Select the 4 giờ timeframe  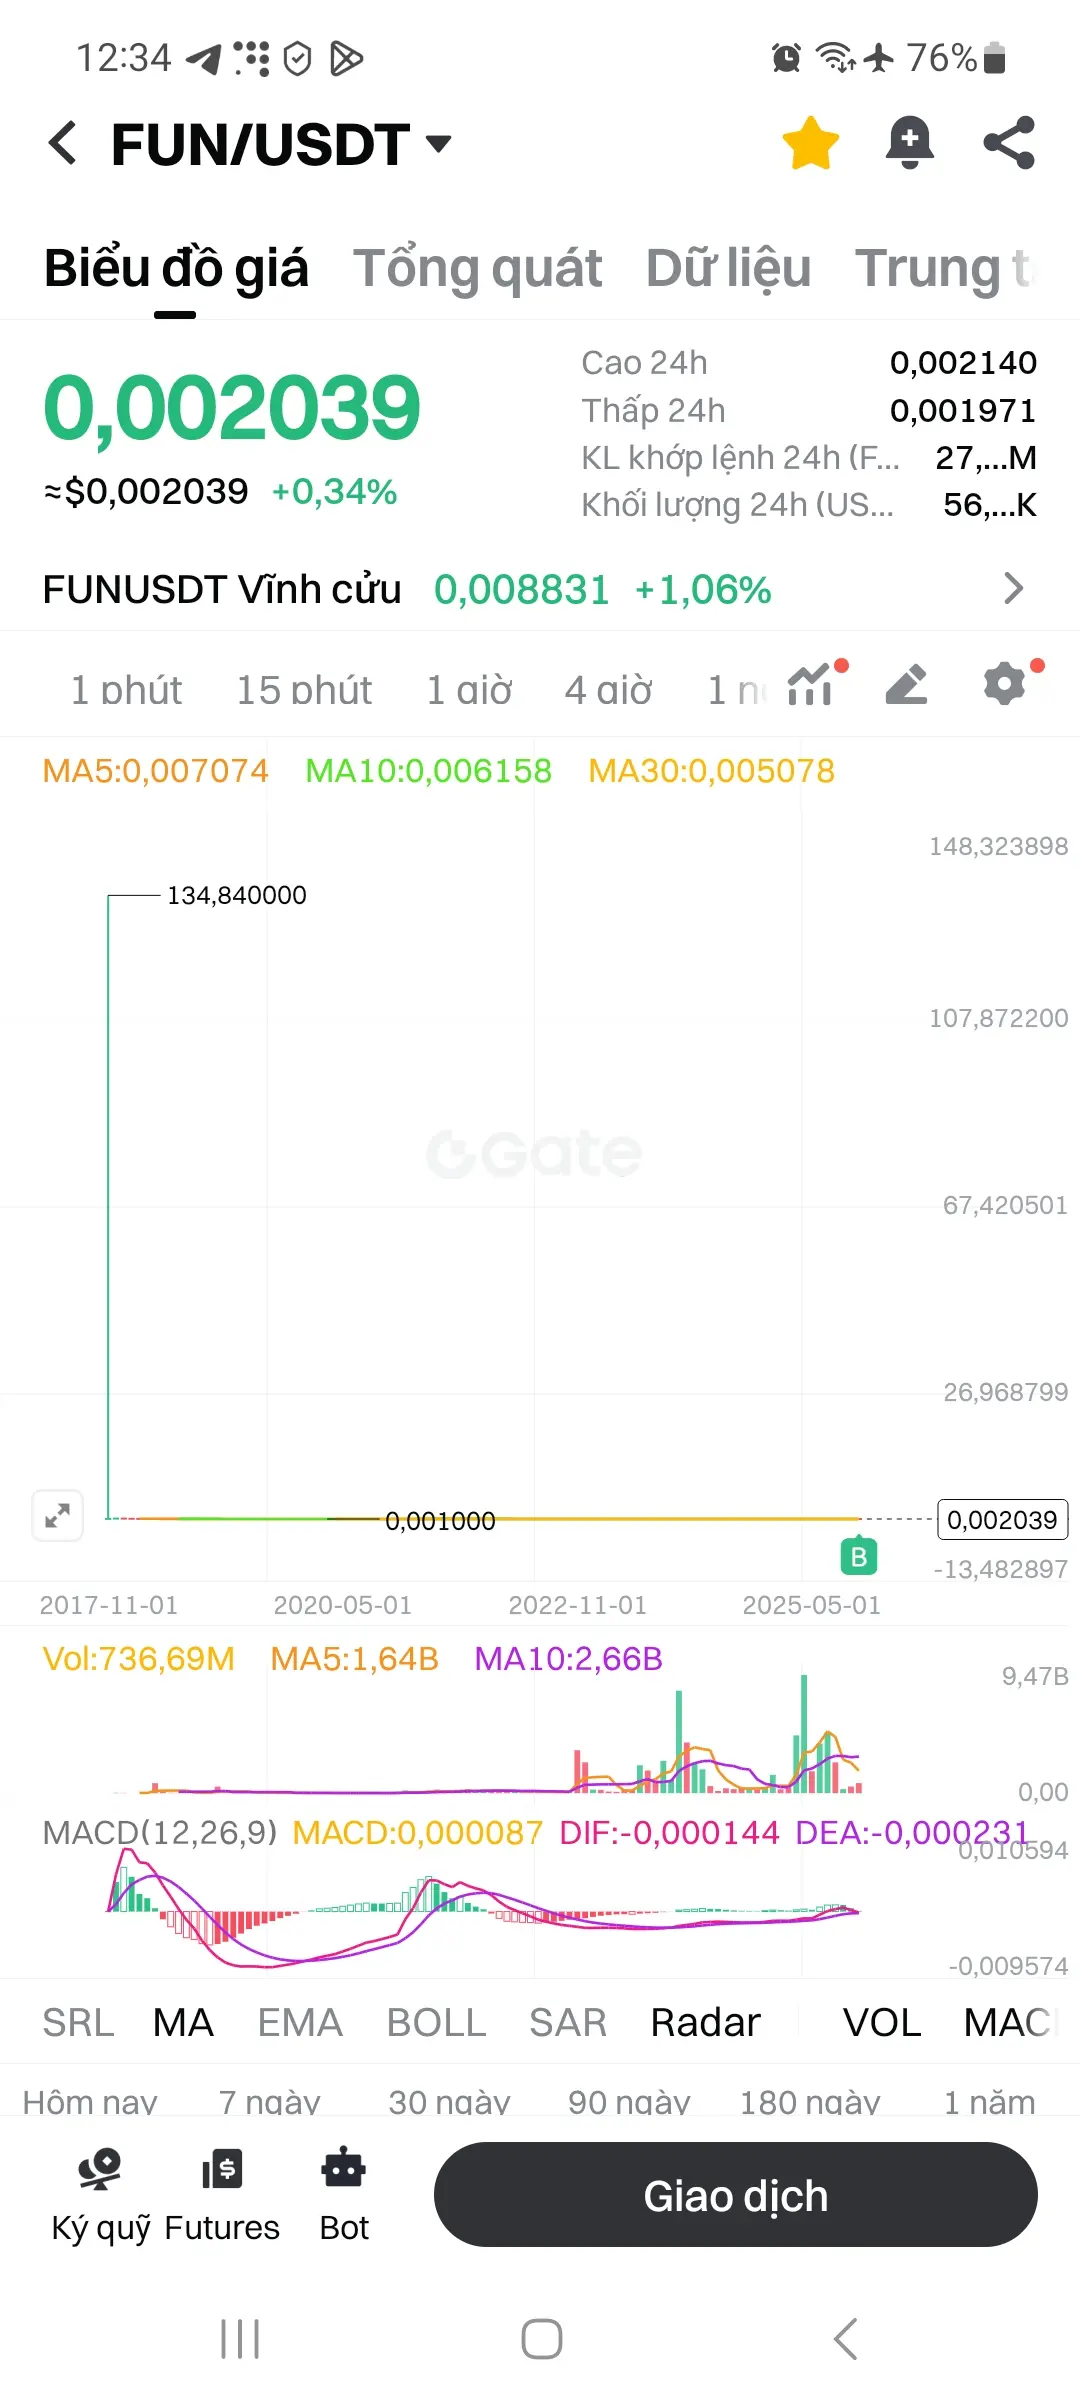(608, 689)
